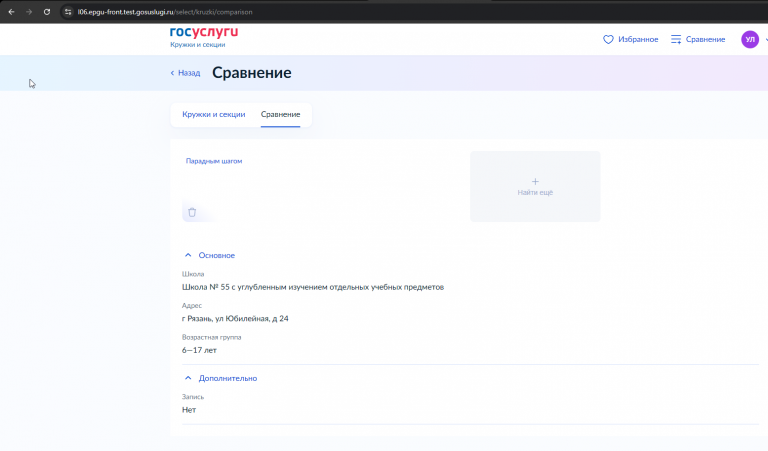Open Сравнение link in the header
The width and height of the screenshot is (768, 451).
tap(705, 39)
